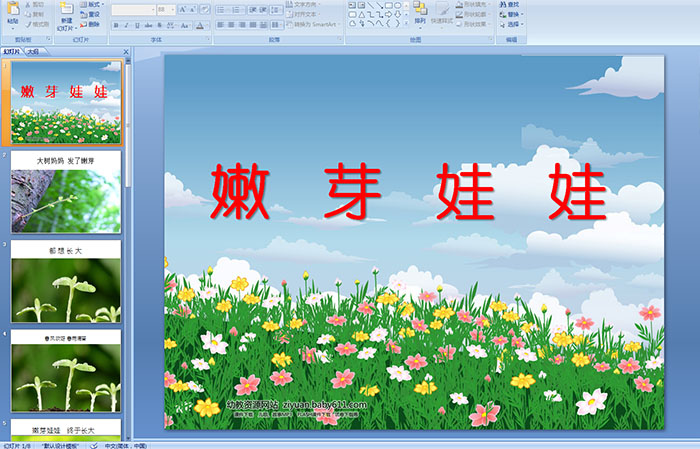Close the slides thumbnail pane
This screenshot has height=449, width=700.
tap(126, 52)
